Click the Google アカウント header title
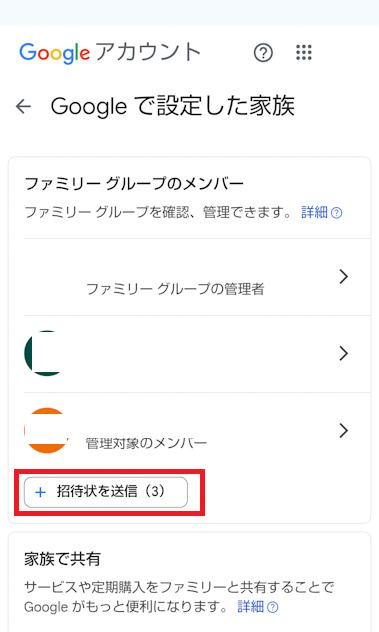 tap(110, 53)
